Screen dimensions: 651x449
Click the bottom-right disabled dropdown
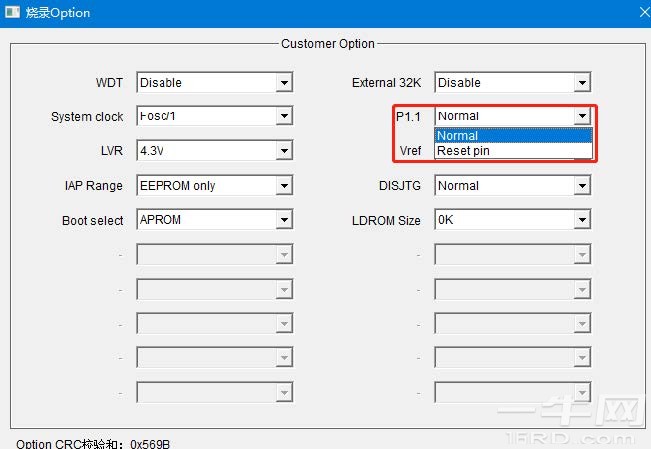tap(512, 393)
